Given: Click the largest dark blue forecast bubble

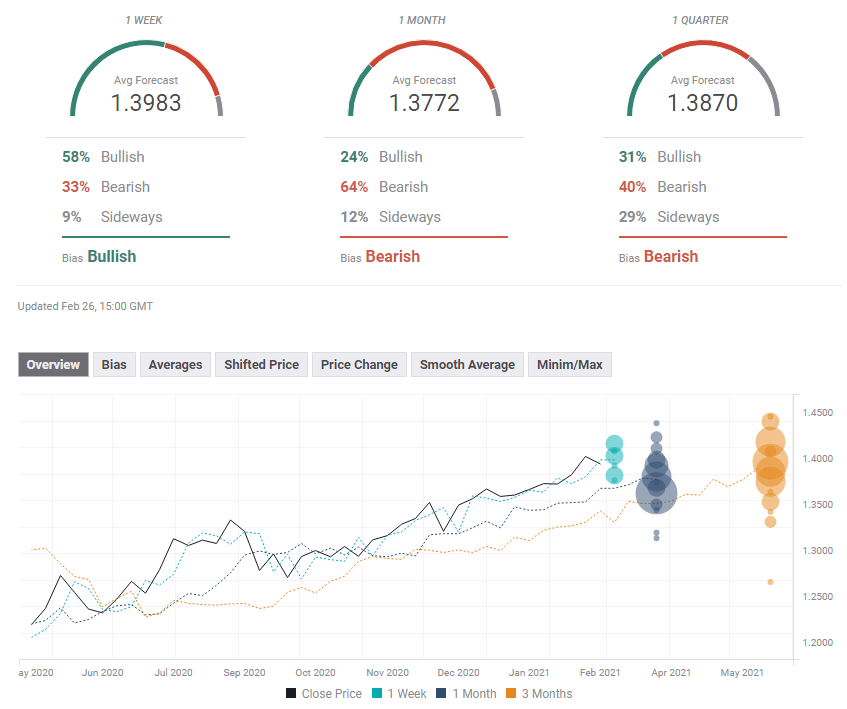Looking at the screenshot, I should click(657, 492).
